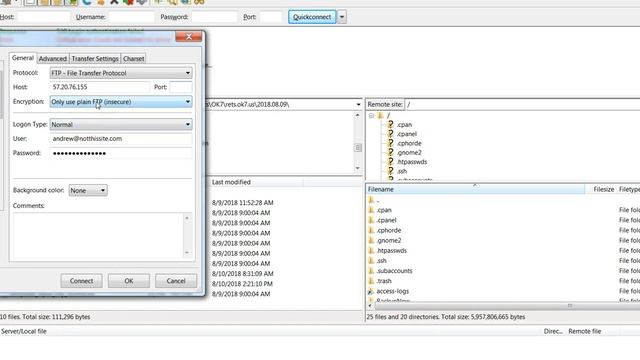Click question mark icon beside .cpanel in tree

click(x=391, y=134)
